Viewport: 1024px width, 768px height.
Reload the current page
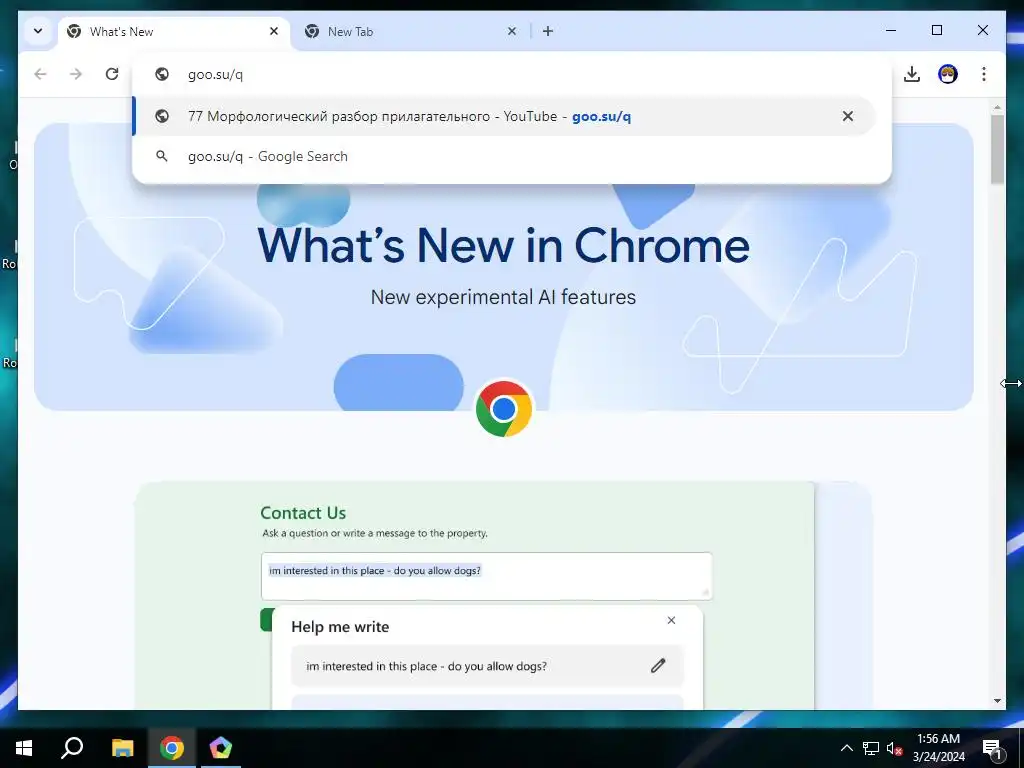(x=112, y=74)
